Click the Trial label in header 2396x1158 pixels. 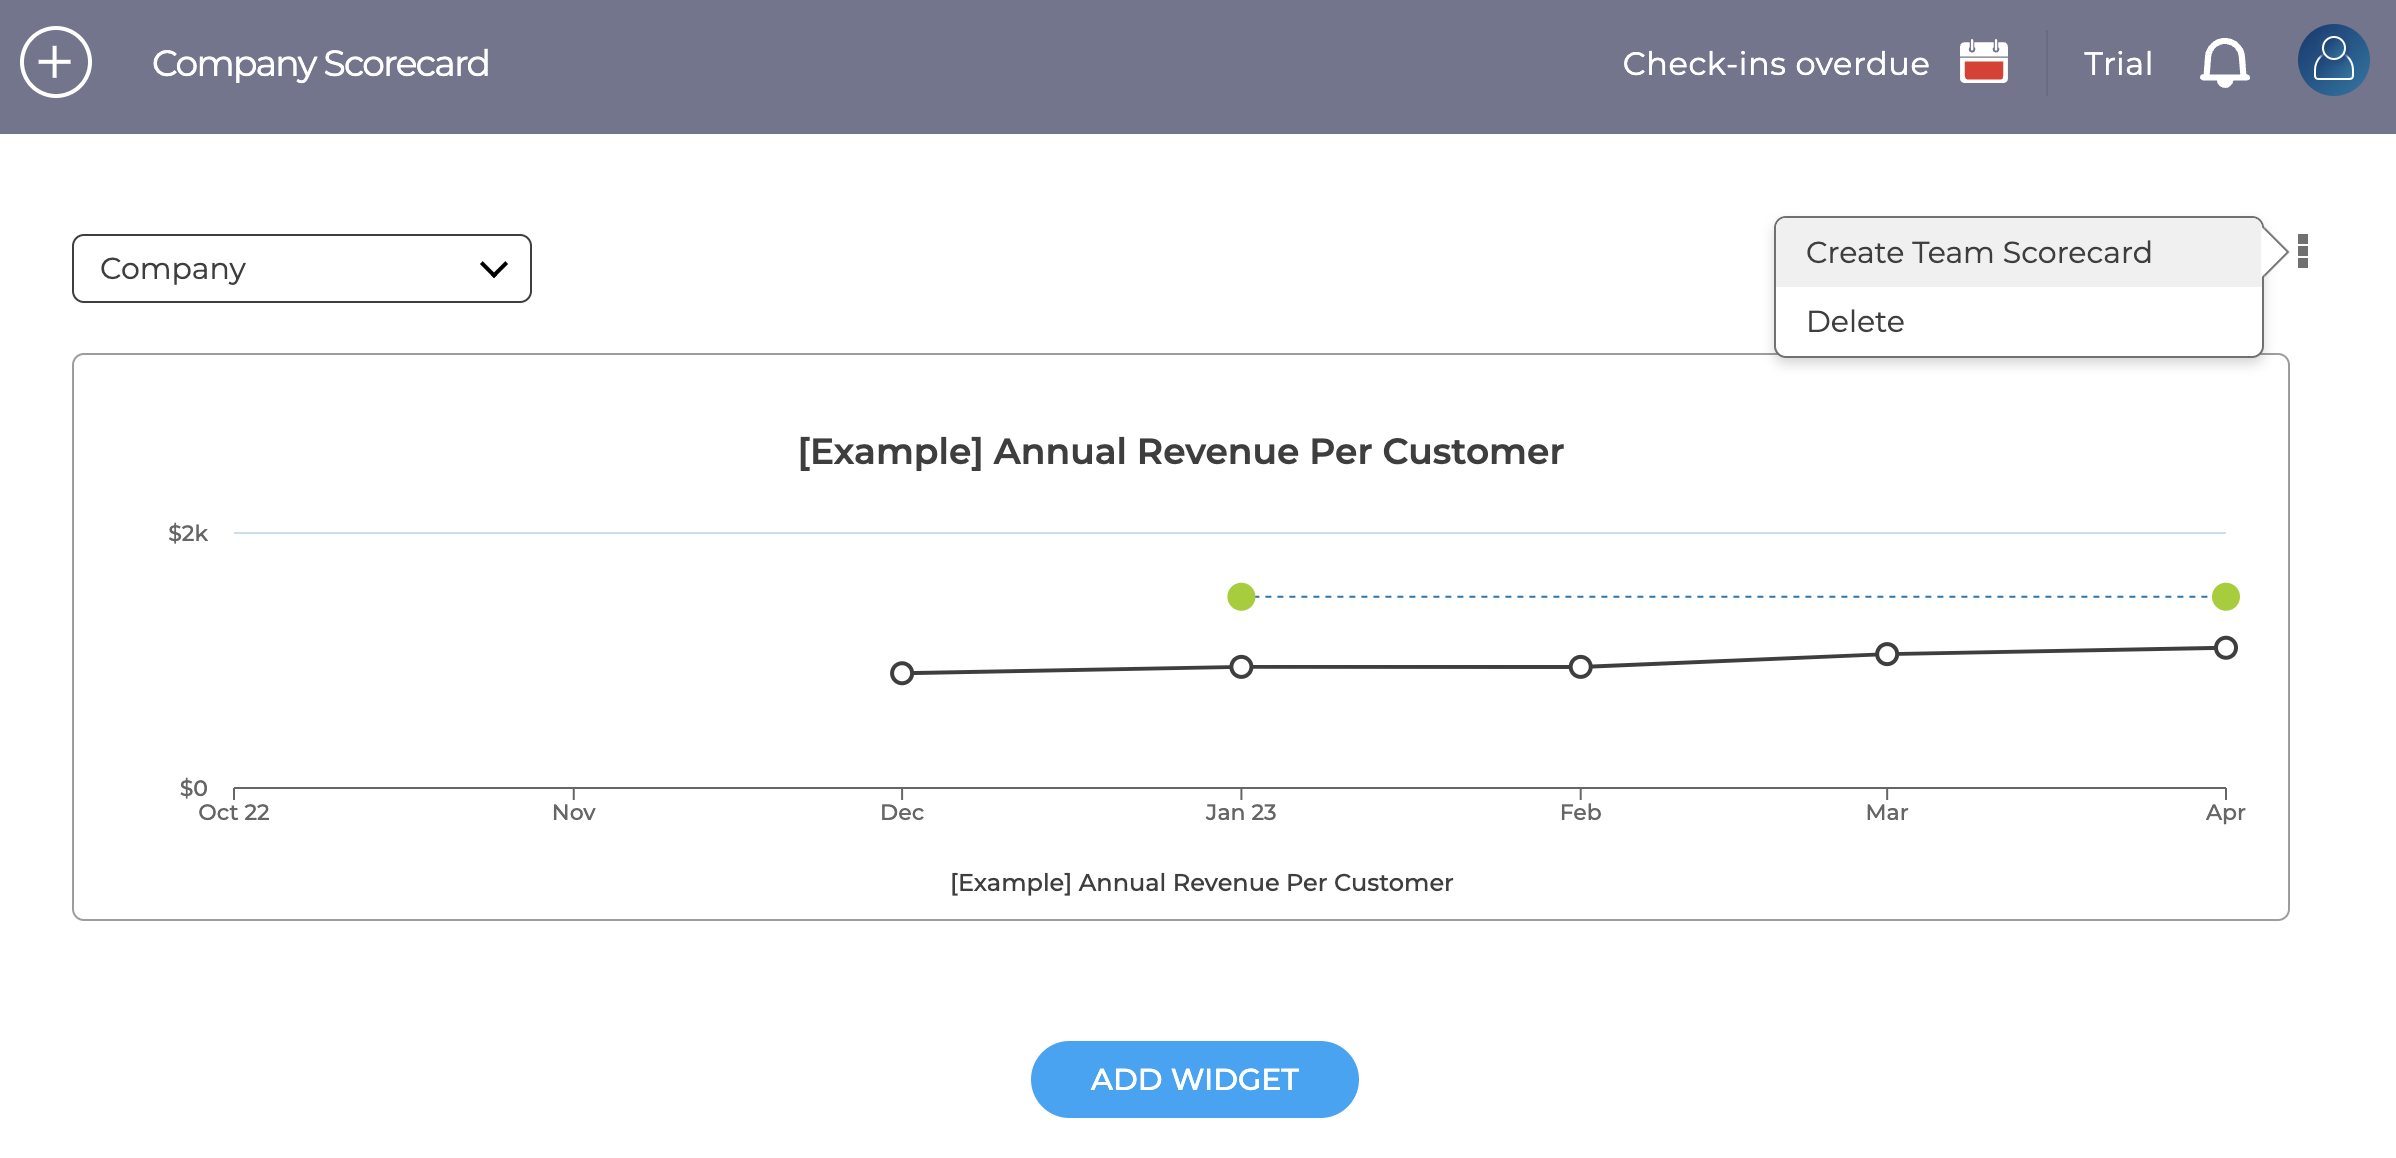click(x=2117, y=63)
